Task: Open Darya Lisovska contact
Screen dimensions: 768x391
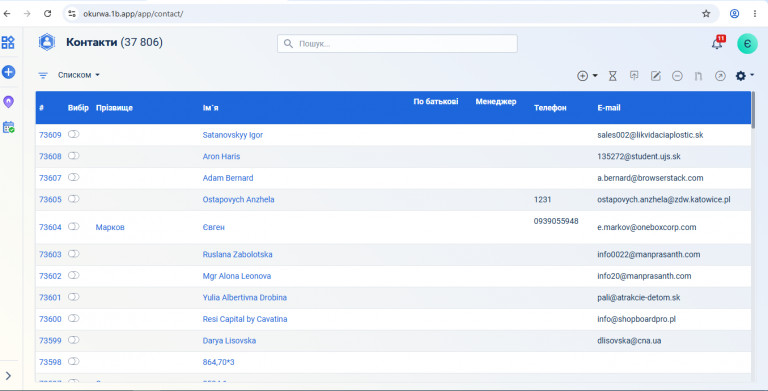Action: point(229,341)
